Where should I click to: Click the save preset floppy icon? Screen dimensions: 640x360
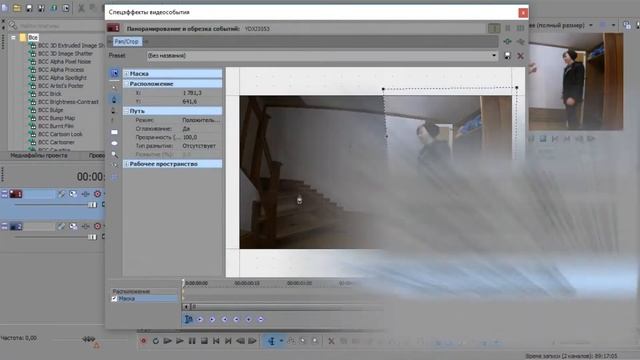[x=507, y=56]
